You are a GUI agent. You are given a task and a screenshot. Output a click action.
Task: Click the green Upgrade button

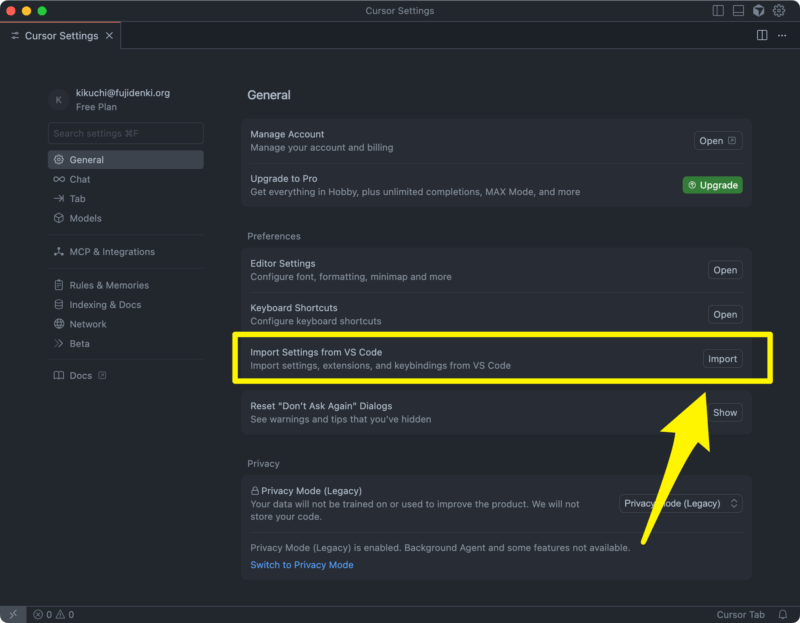pyautogui.click(x=712, y=185)
